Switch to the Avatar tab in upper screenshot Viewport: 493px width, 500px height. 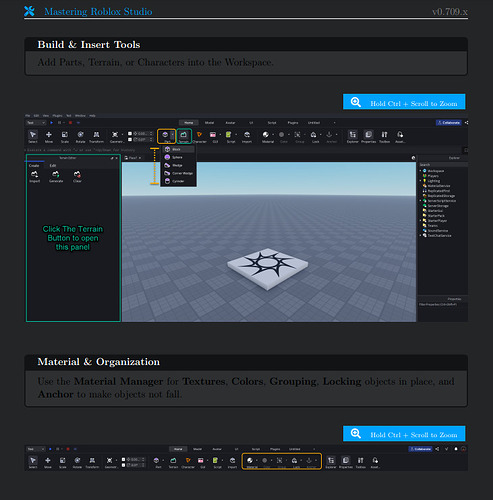pos(230,123)
